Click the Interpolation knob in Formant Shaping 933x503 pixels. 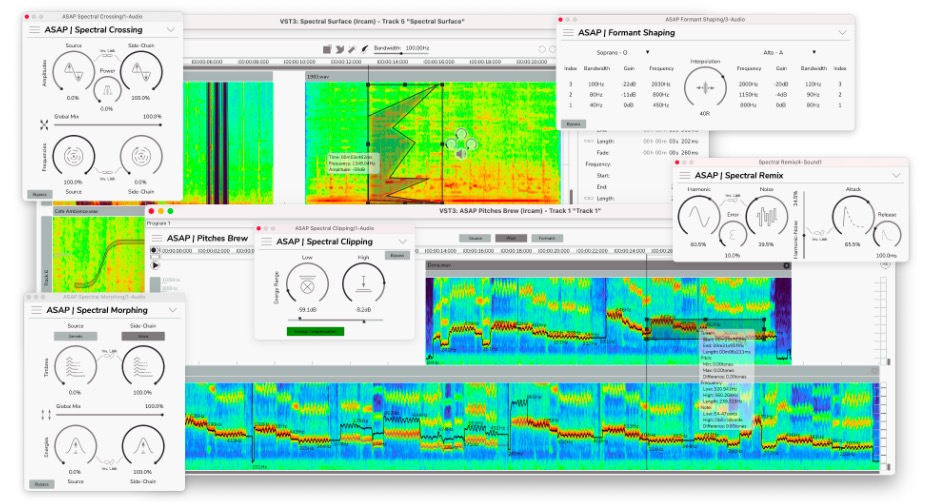[705, 88]
